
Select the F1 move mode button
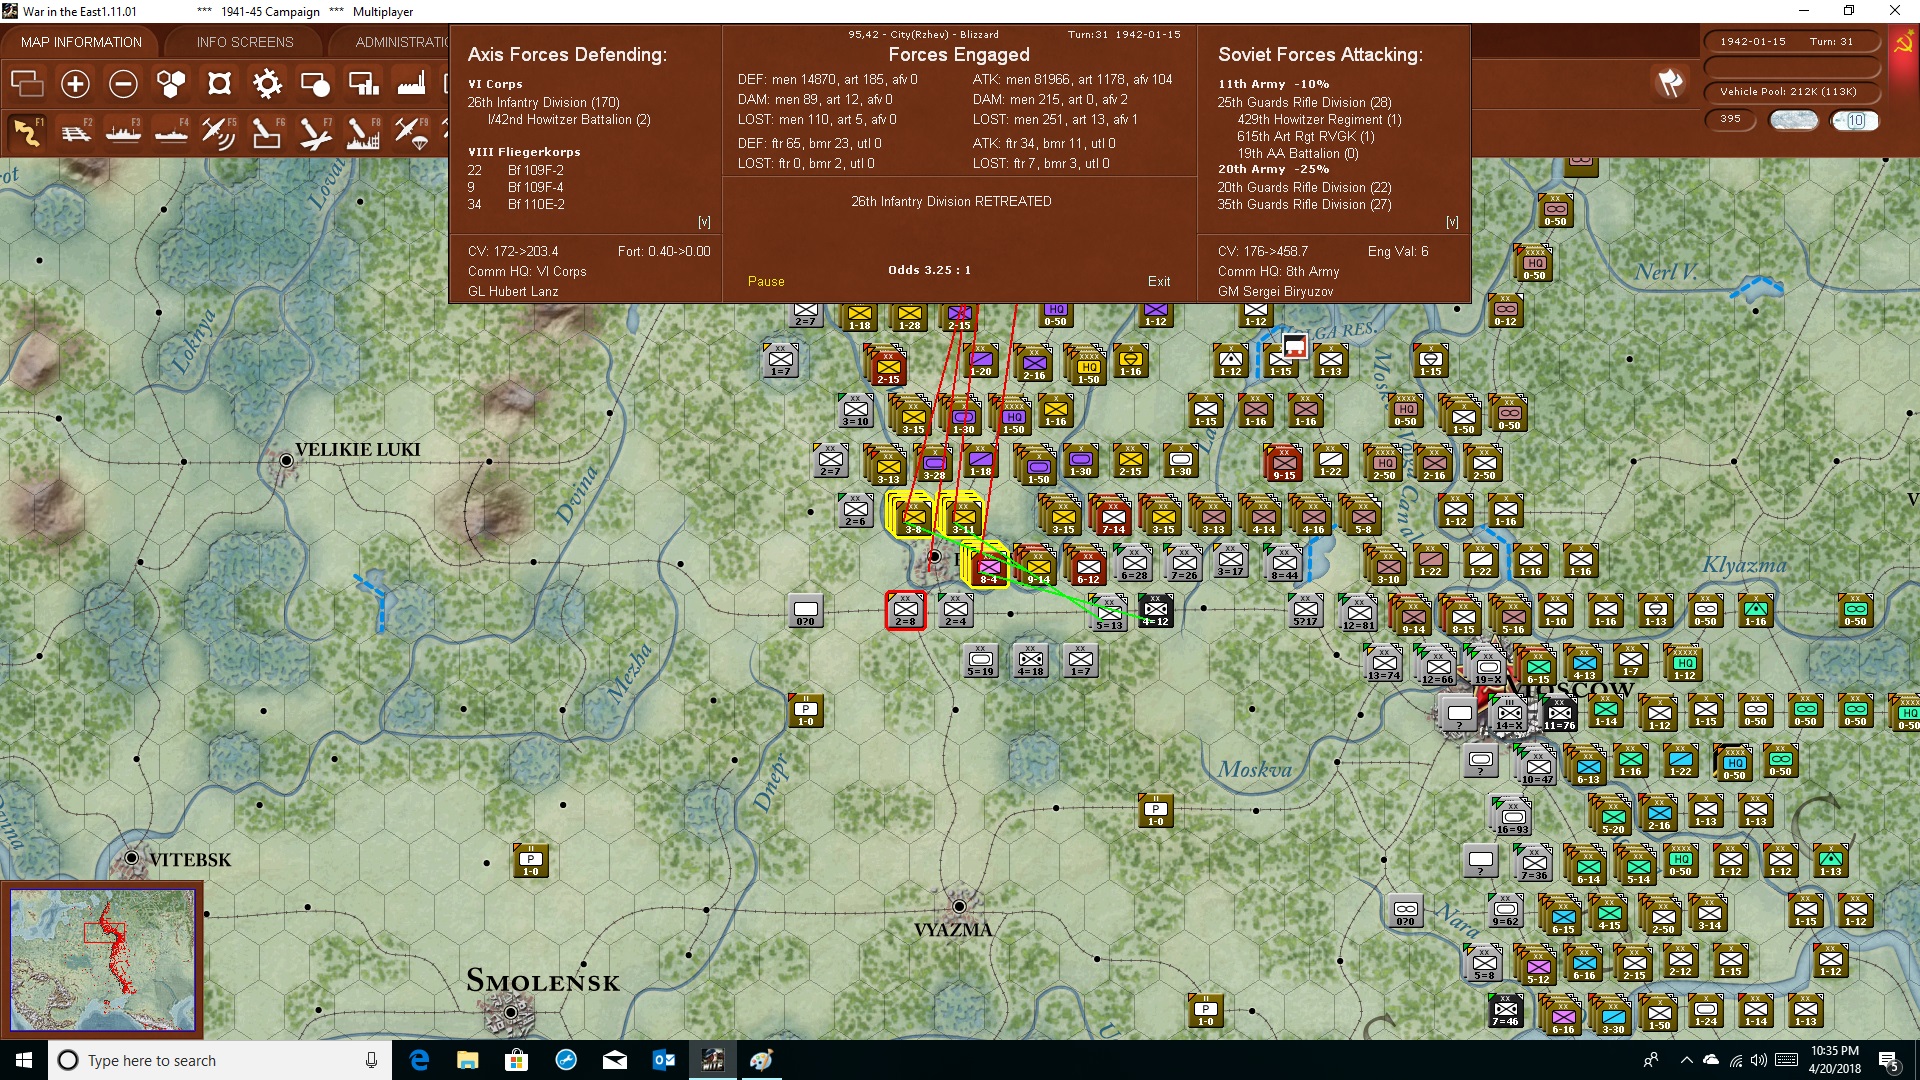(x=27, y=132)
